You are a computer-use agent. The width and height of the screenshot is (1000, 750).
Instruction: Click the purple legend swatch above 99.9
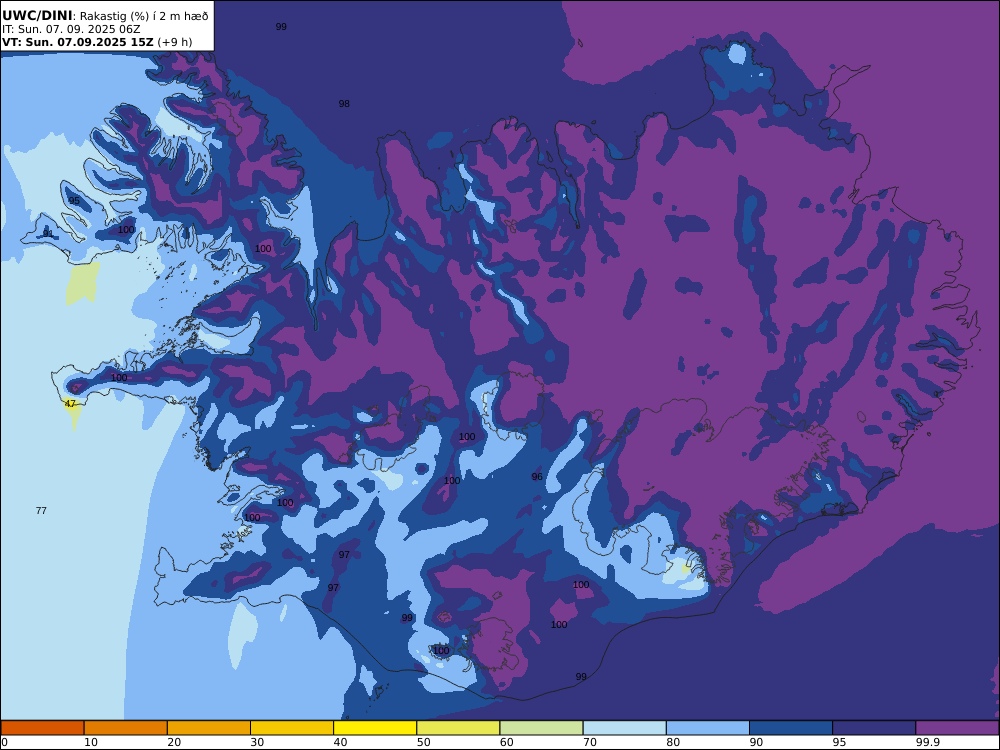tap(958, 728)
